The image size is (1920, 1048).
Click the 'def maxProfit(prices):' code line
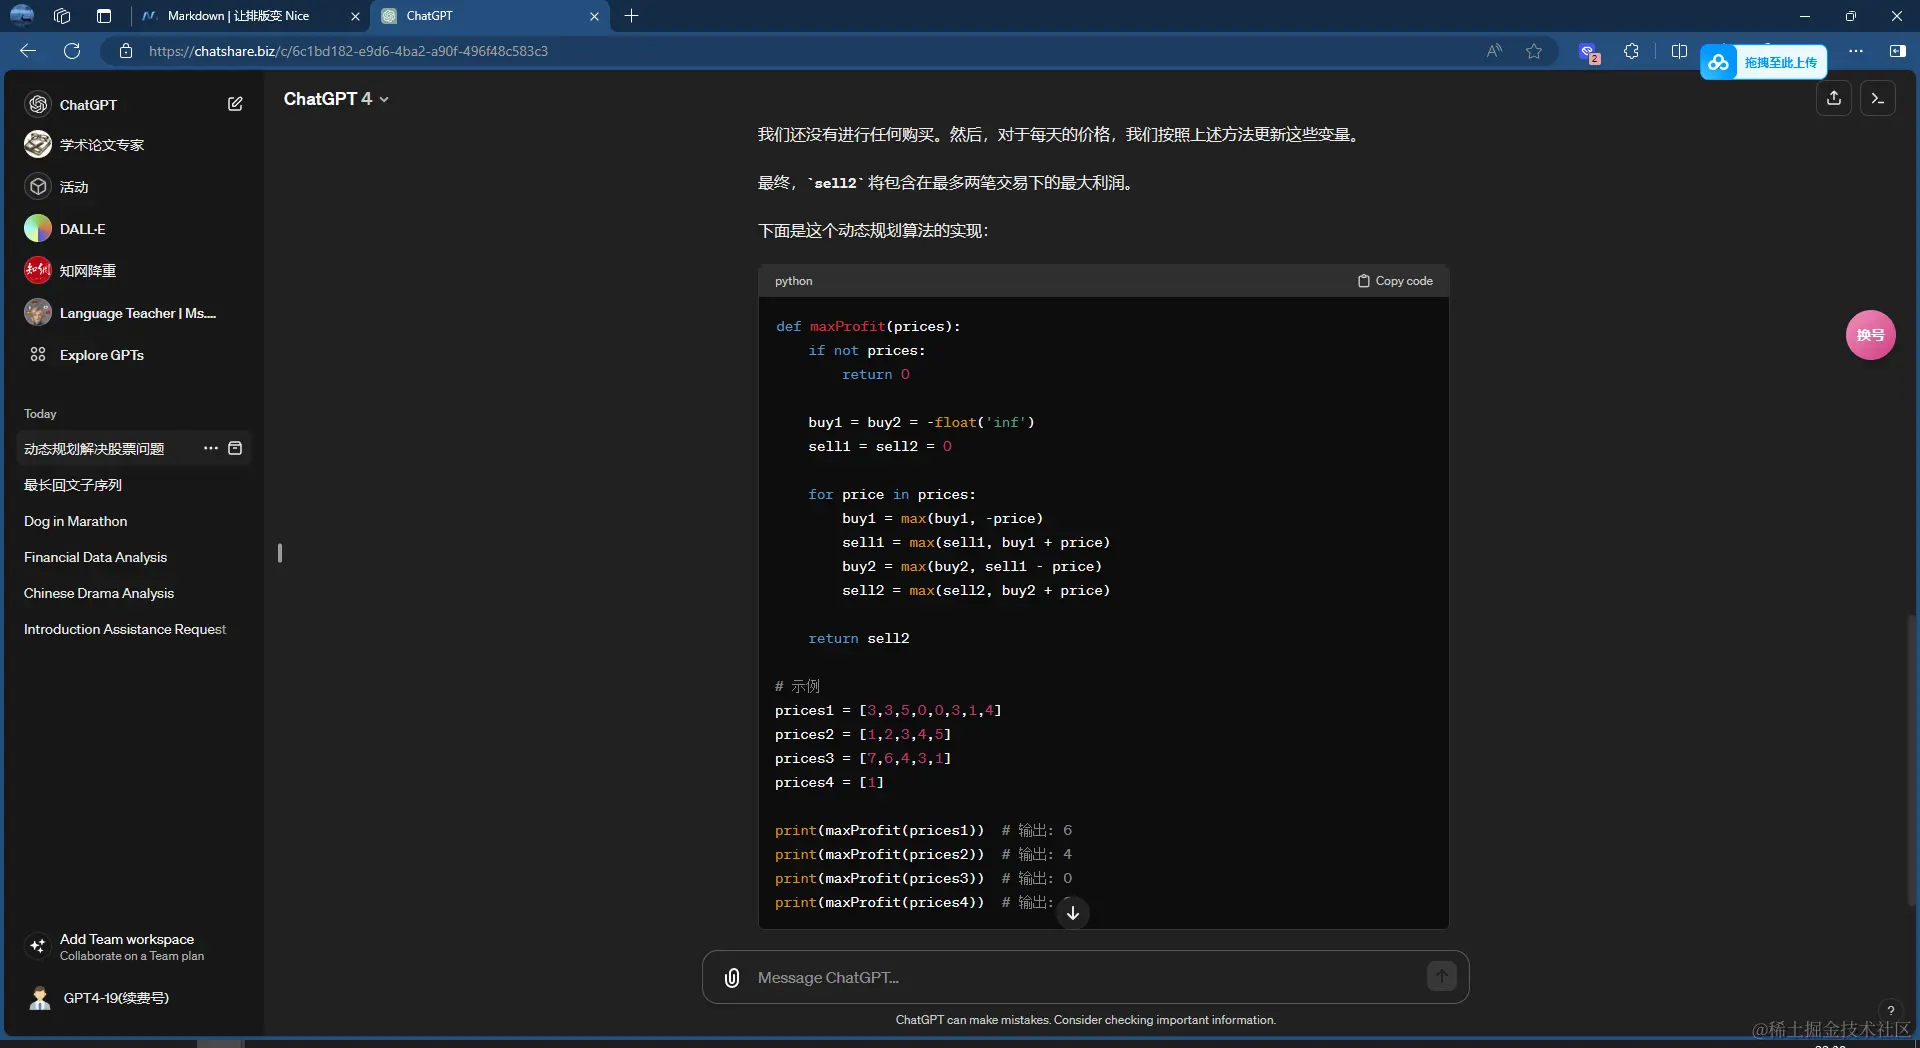(868, 327)
